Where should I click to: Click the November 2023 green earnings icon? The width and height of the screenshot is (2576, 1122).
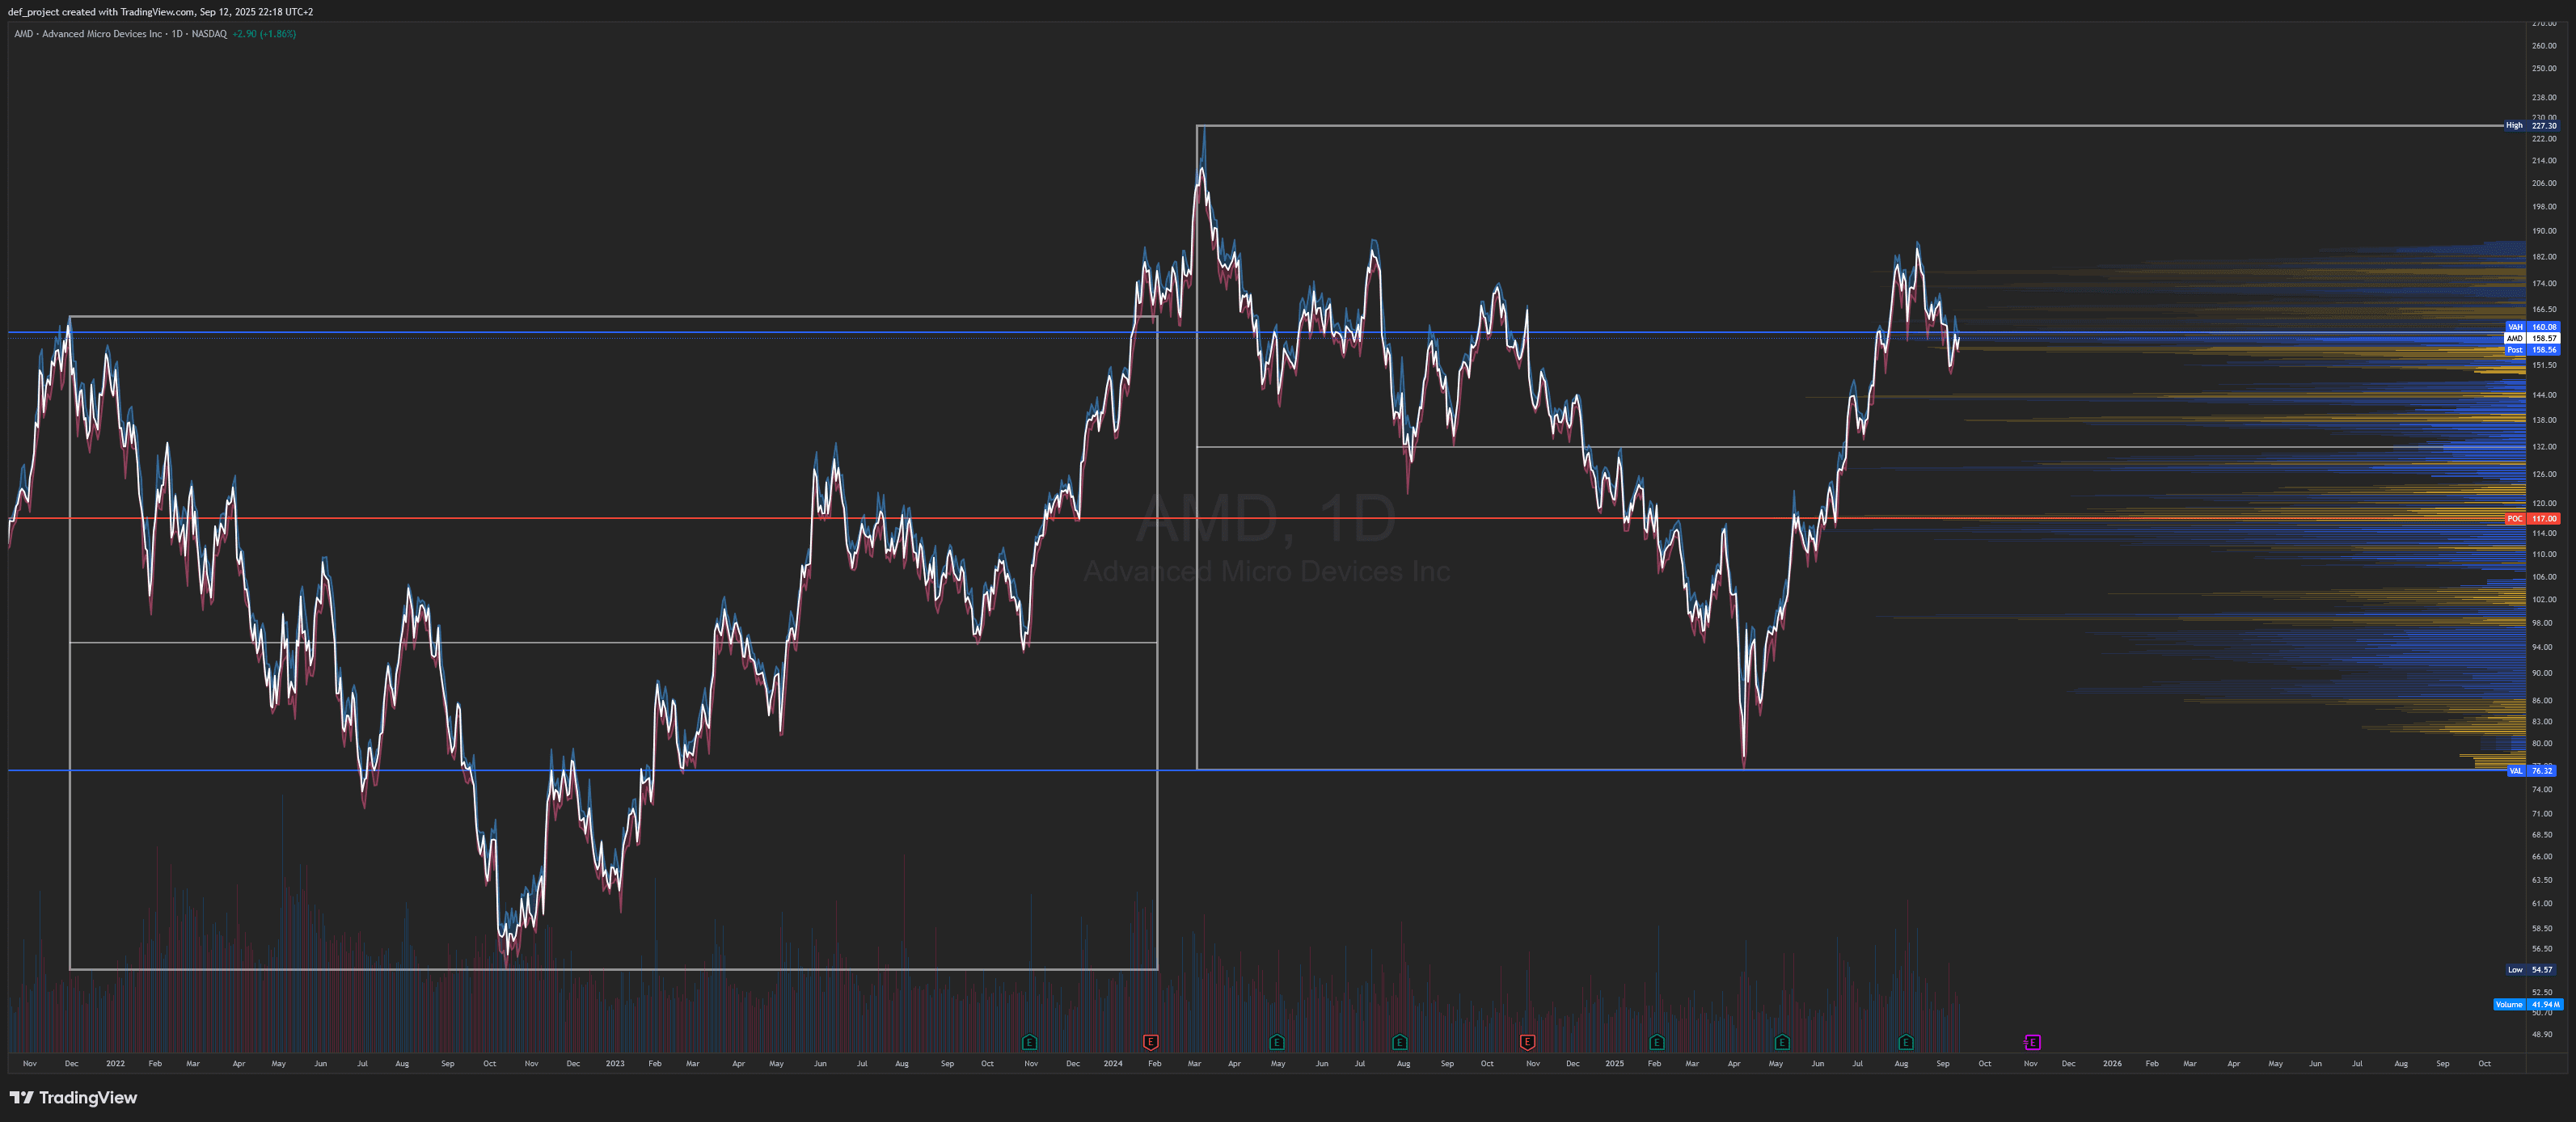(x=1029, y=1042)
